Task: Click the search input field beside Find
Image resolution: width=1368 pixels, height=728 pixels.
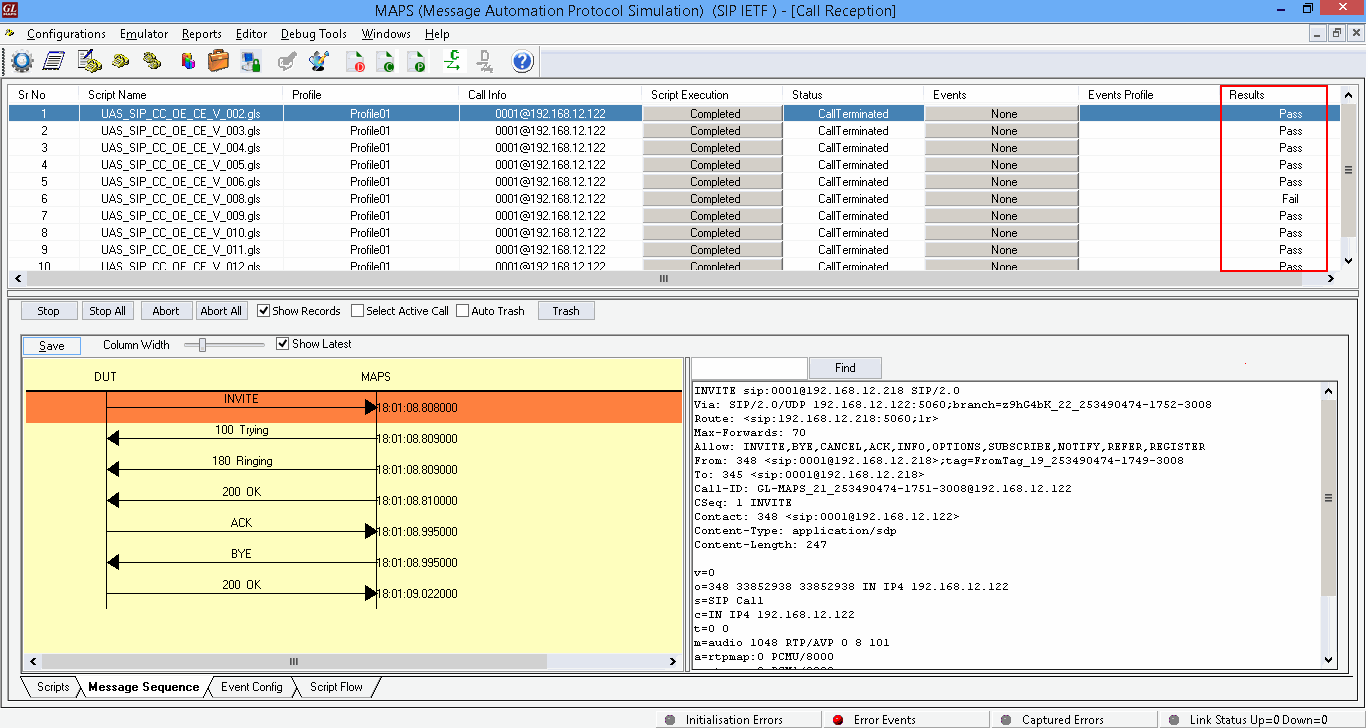Action: (x=749, y=368)
